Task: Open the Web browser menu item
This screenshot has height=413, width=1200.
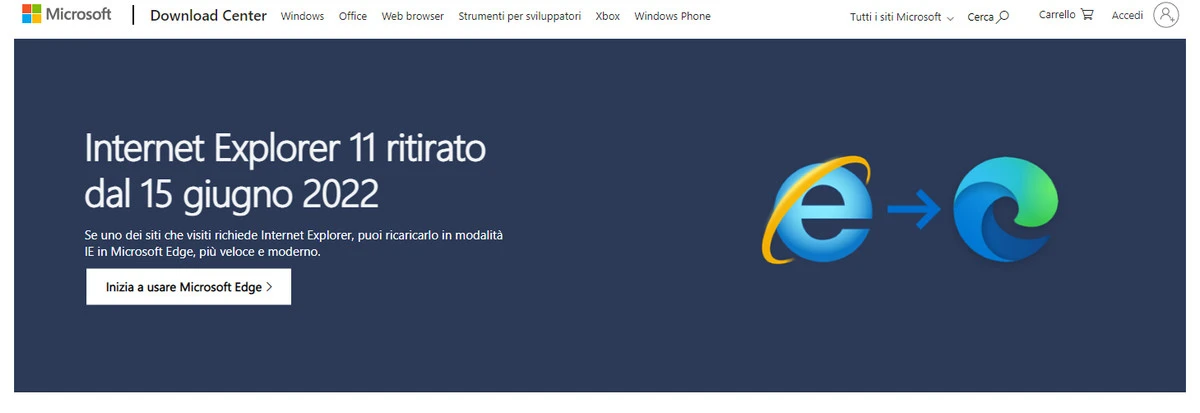Action: pyautogui.click(x=413, y=17)
